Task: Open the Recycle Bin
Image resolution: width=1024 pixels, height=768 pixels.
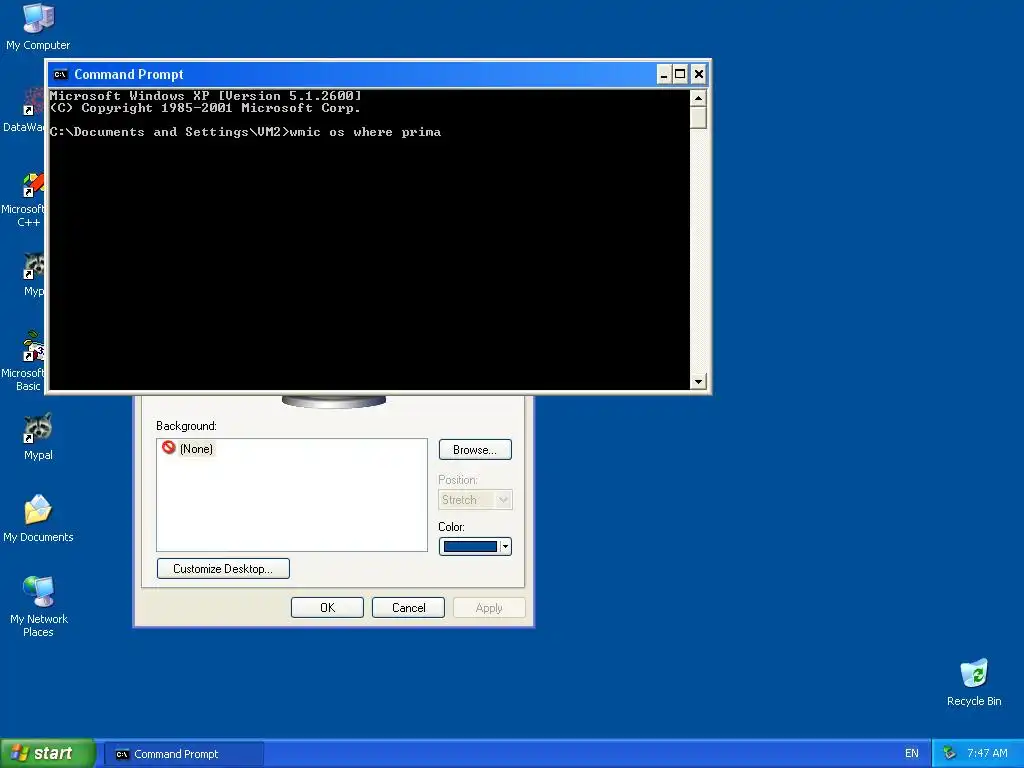Action: pos(974,682)
